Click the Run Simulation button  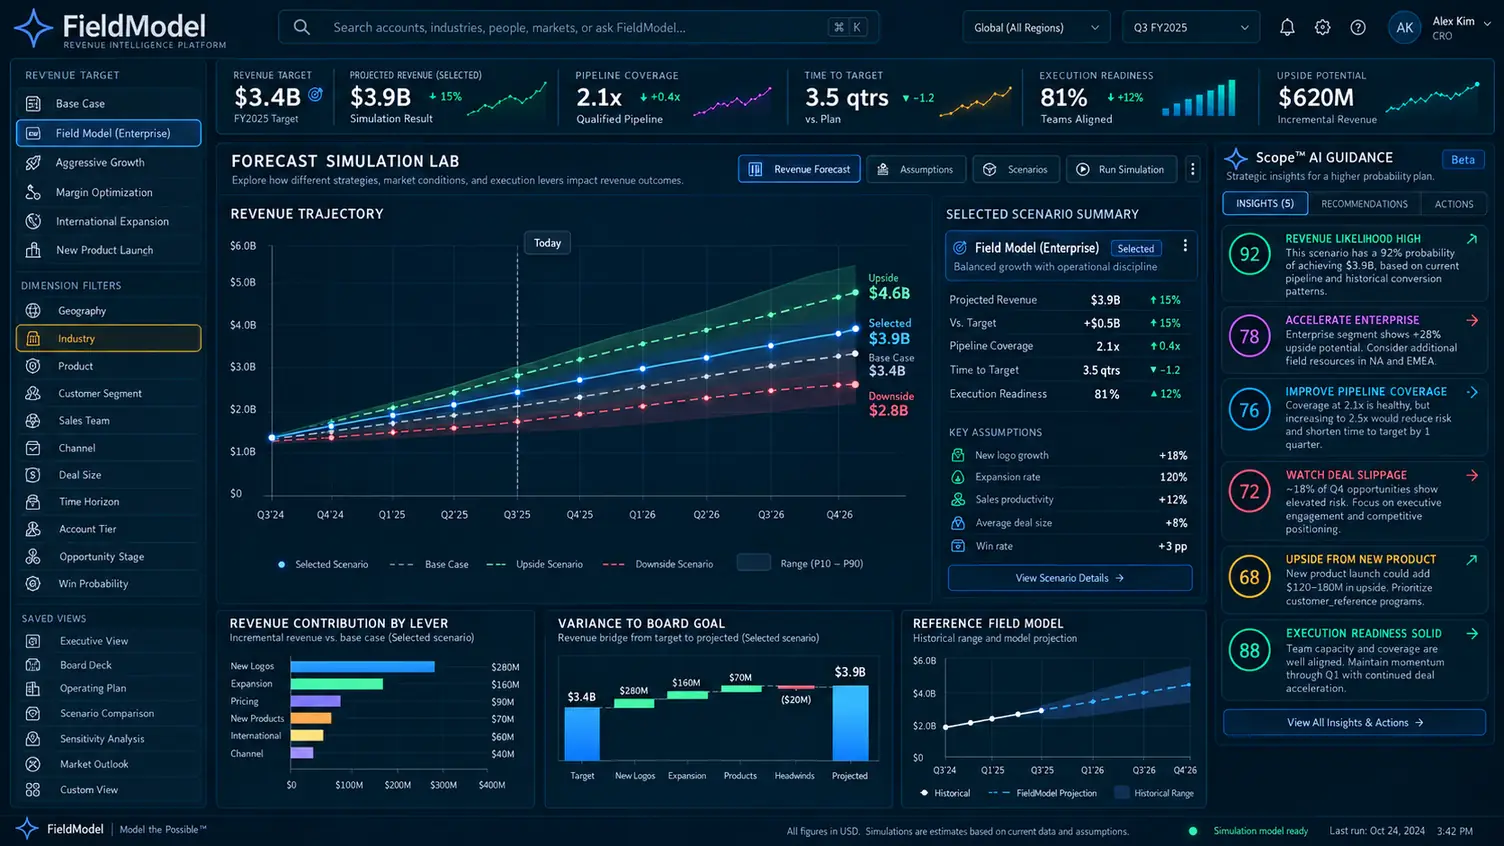point(1120,169)
